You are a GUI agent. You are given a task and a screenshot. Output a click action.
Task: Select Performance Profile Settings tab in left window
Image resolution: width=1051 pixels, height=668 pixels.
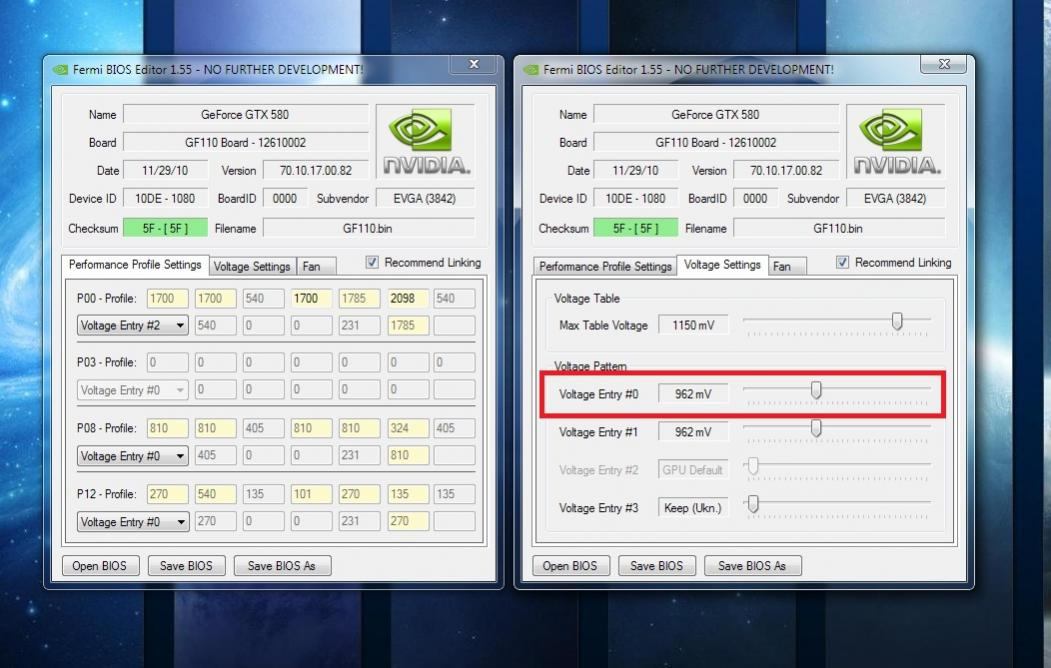pos(135,265)
